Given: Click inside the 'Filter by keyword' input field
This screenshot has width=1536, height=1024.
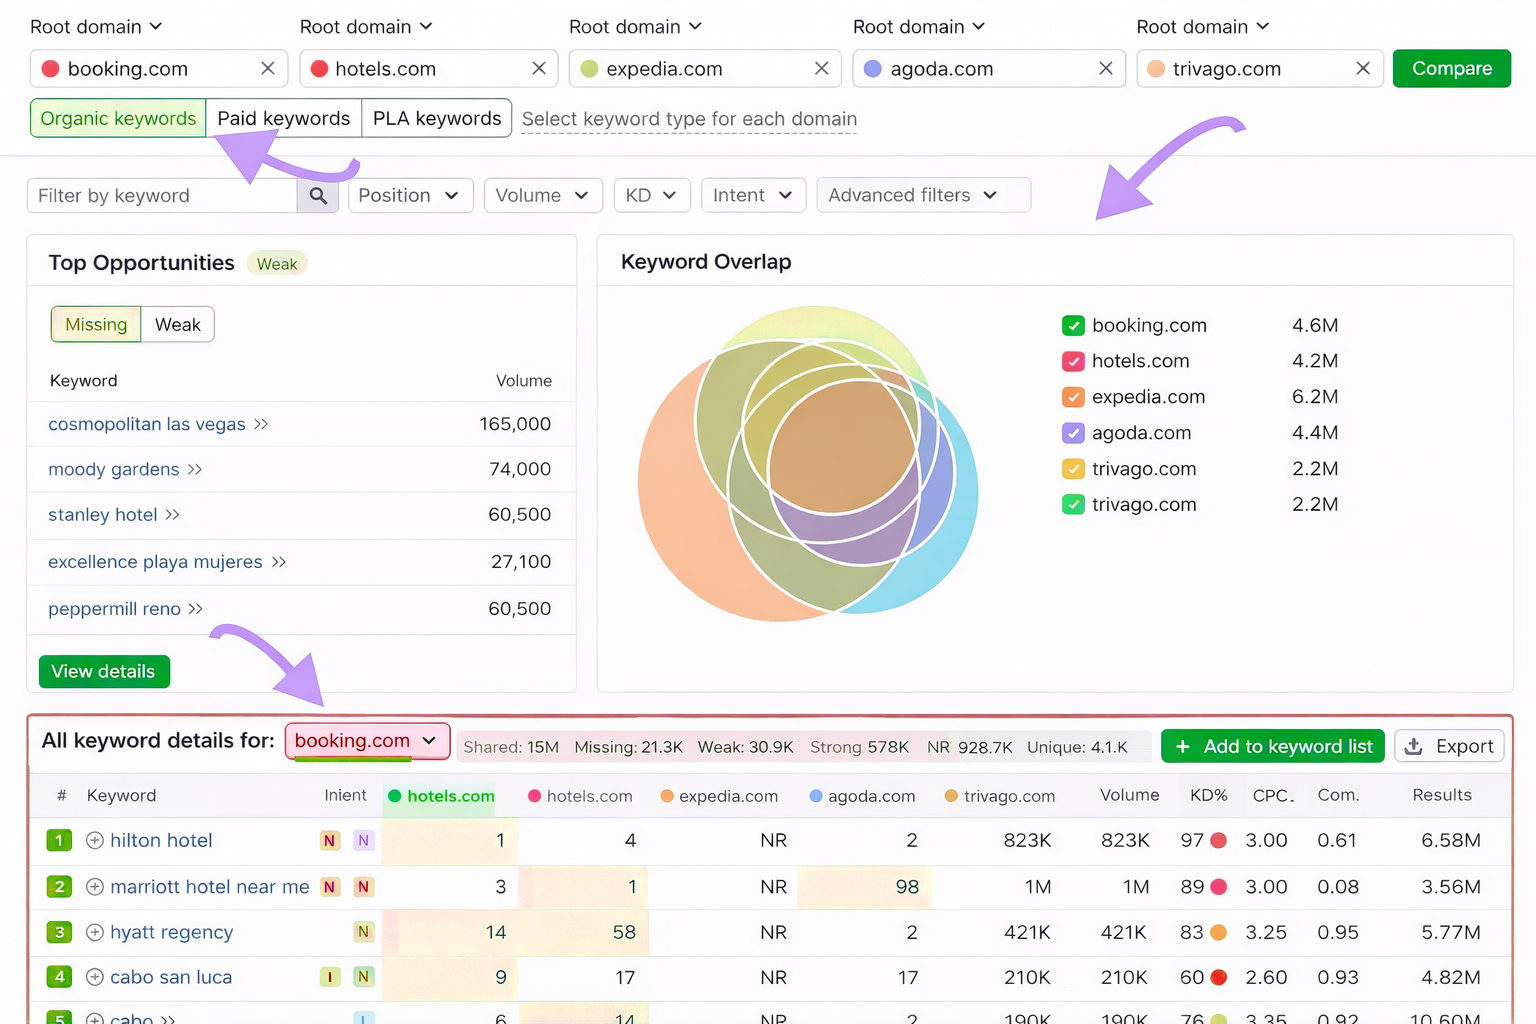Looking at the screenshot, I should coord(160,195).
